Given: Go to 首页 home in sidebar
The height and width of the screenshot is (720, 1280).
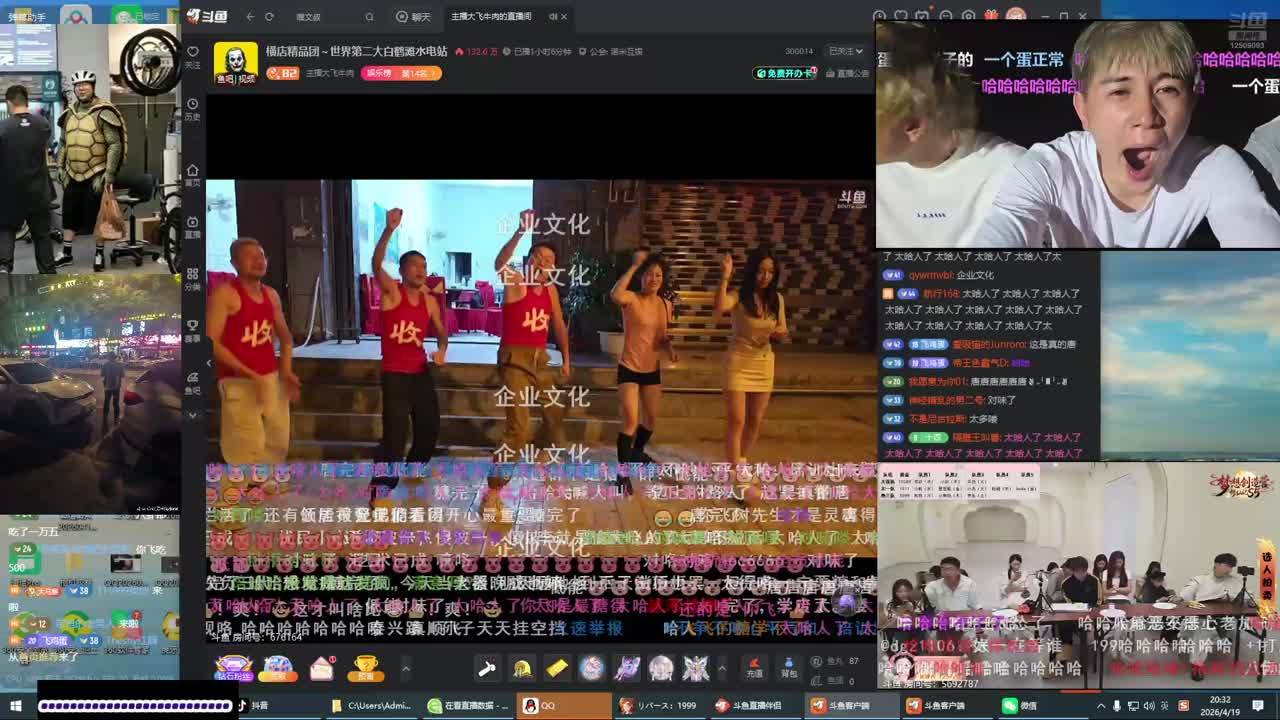Looking at the screenshot, I should (193, 175).
